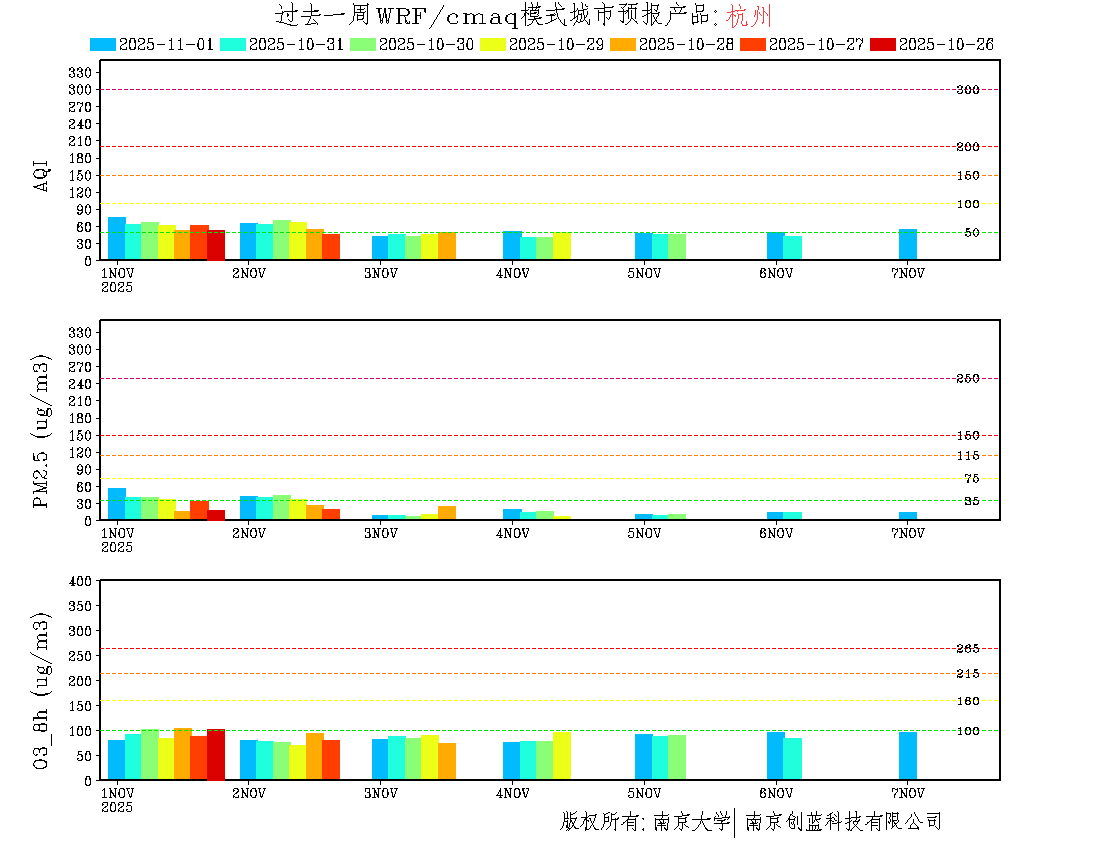
Task: Select the orange 2025-10-28 legend swatch
Action: 623,44
